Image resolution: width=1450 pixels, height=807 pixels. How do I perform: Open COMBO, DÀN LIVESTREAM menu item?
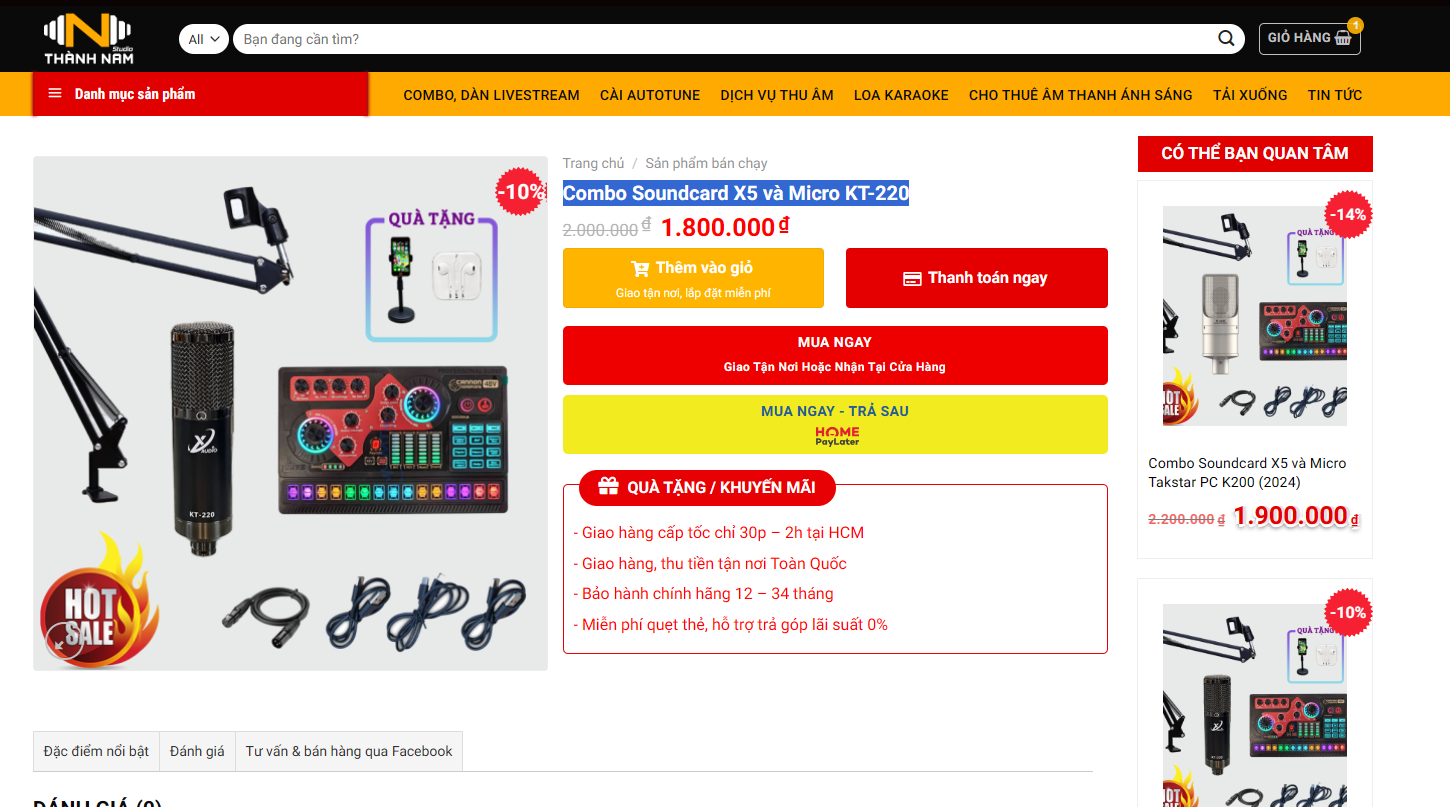pyautogui.click(x=491, y=95)
